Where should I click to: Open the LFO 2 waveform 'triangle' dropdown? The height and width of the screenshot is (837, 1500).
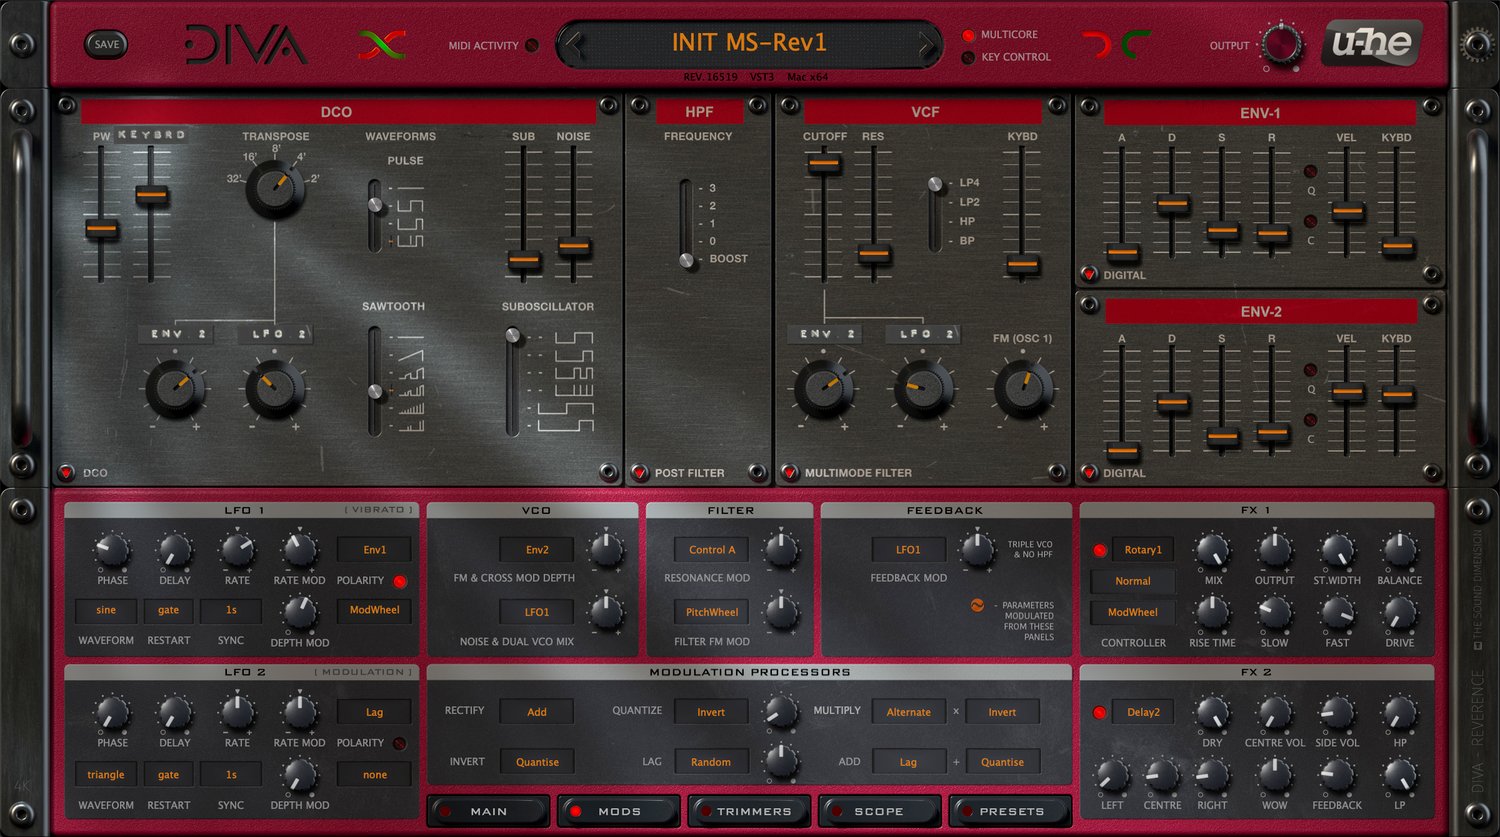click(106, 774)
